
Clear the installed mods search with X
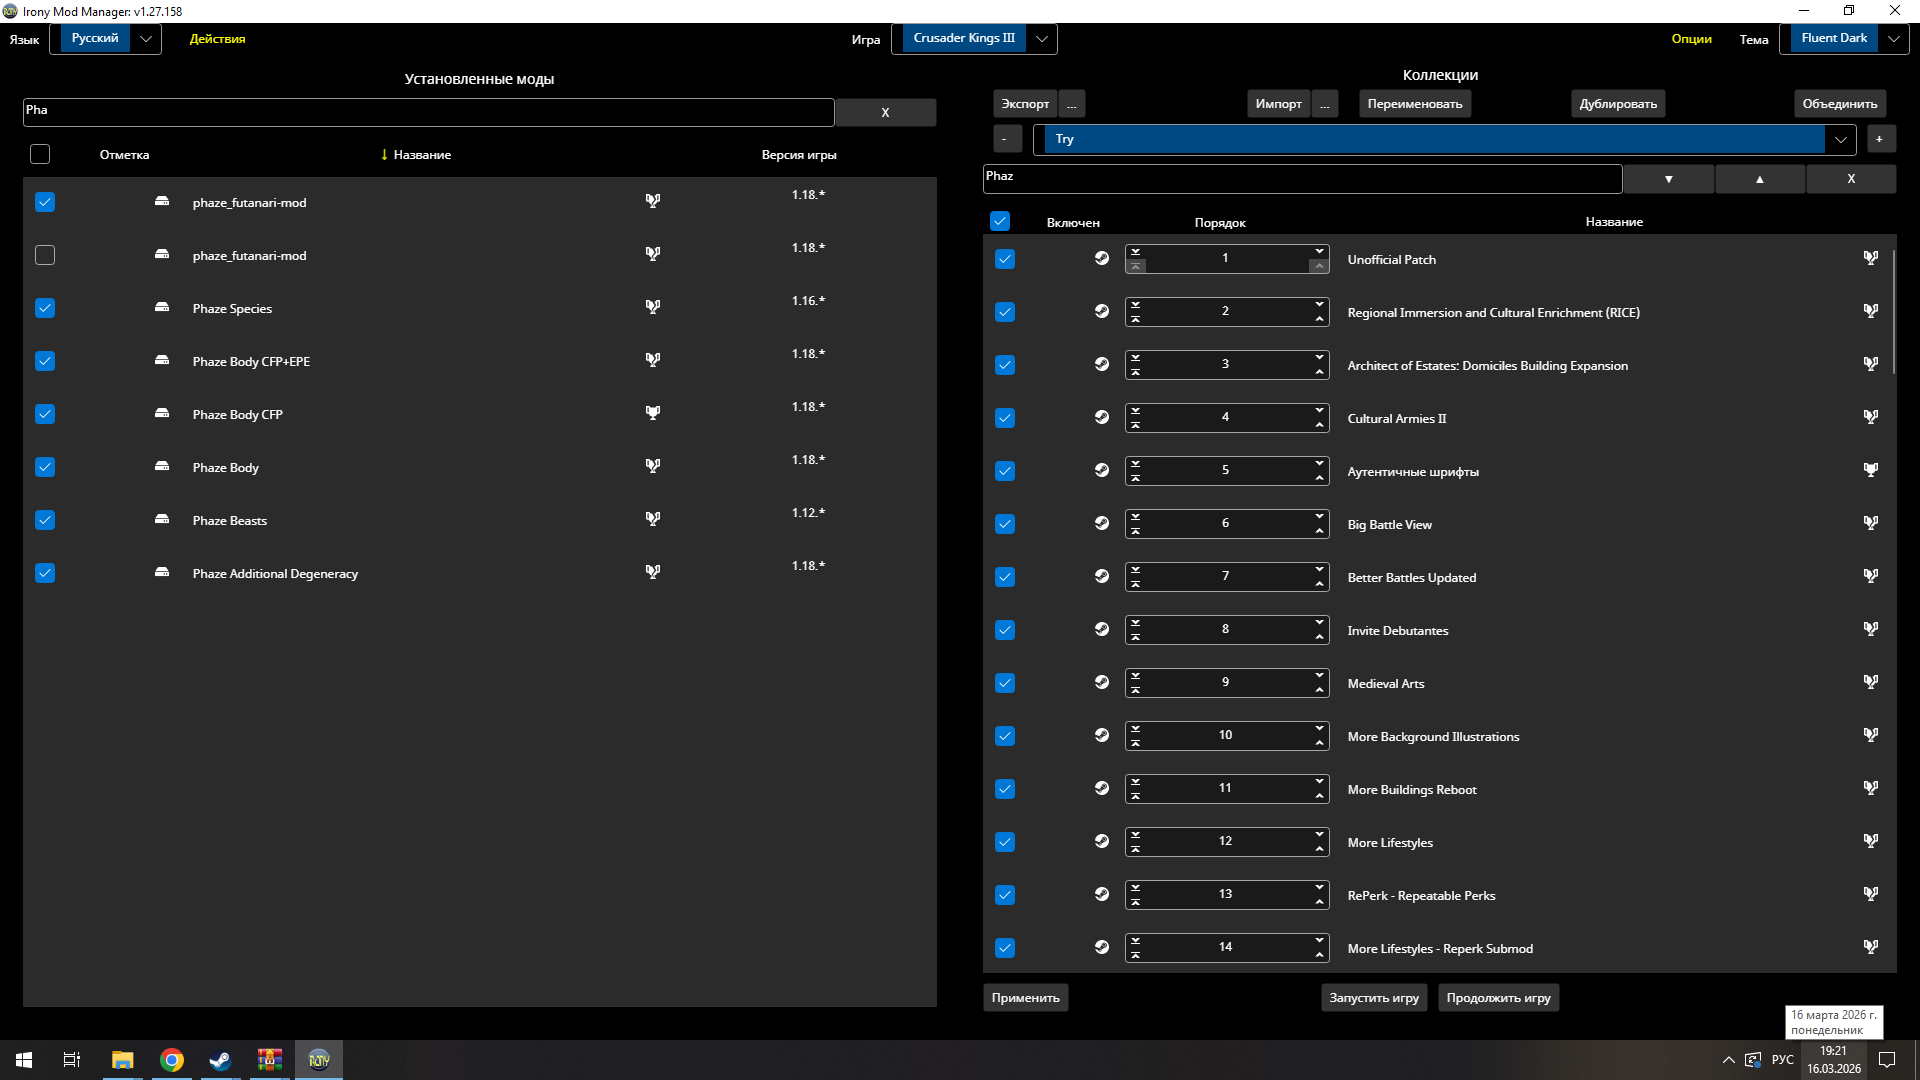click(x=885, y=113)
